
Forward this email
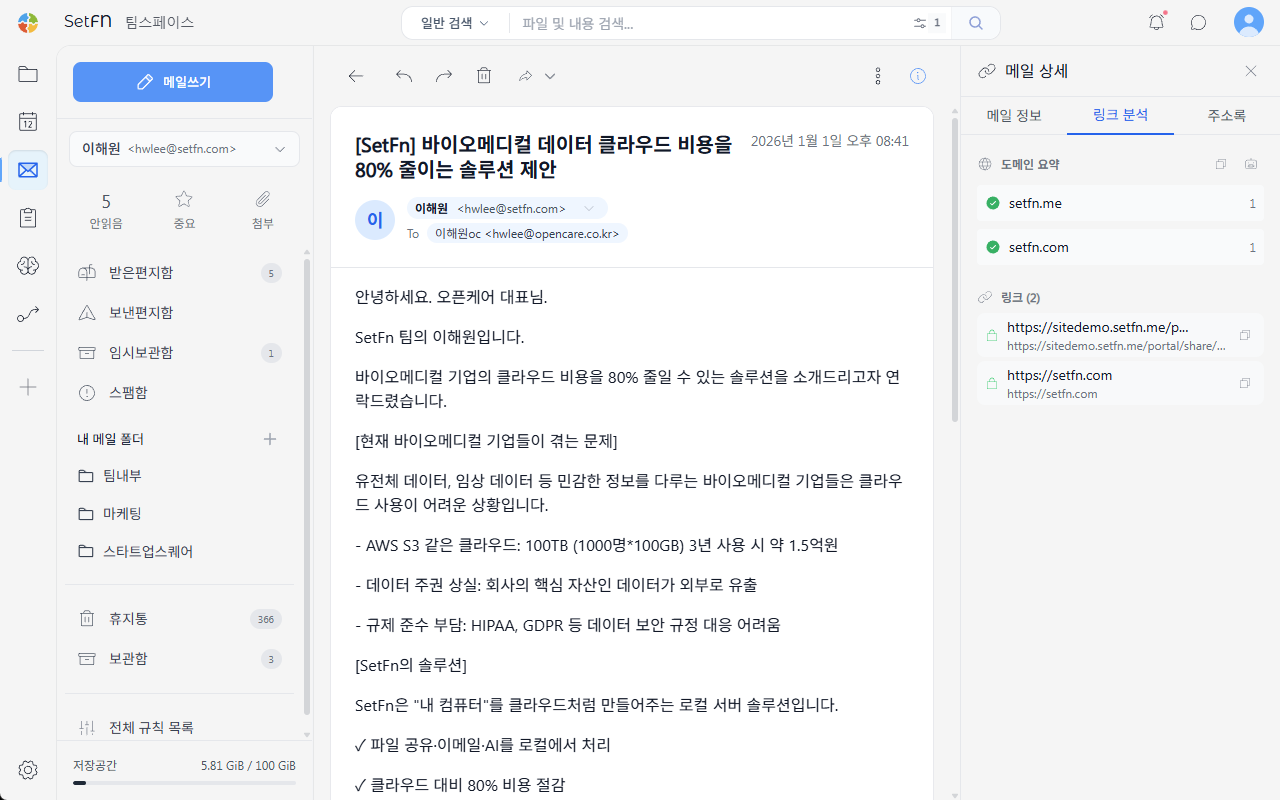[444, 76]
